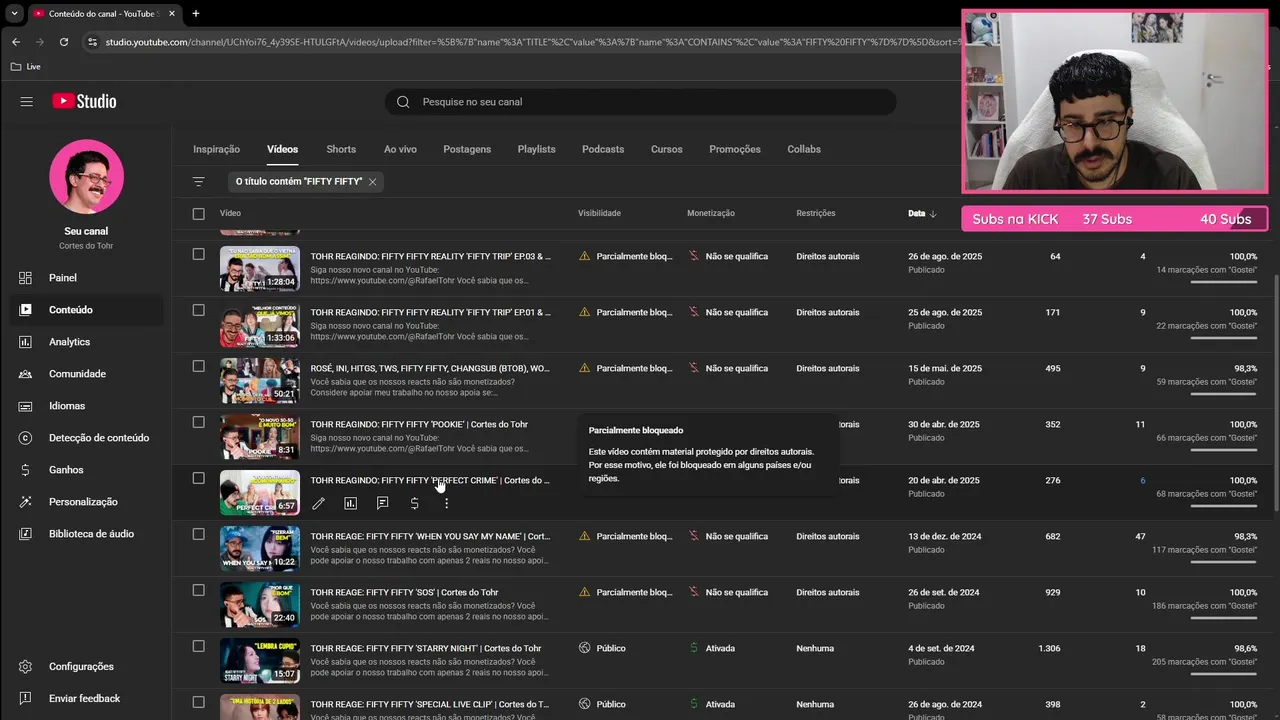This screenshot has height=720, width=1280.
Task: Switch to the Ao vivo tab
Action: pyautogui.click(x=400, y=149)
